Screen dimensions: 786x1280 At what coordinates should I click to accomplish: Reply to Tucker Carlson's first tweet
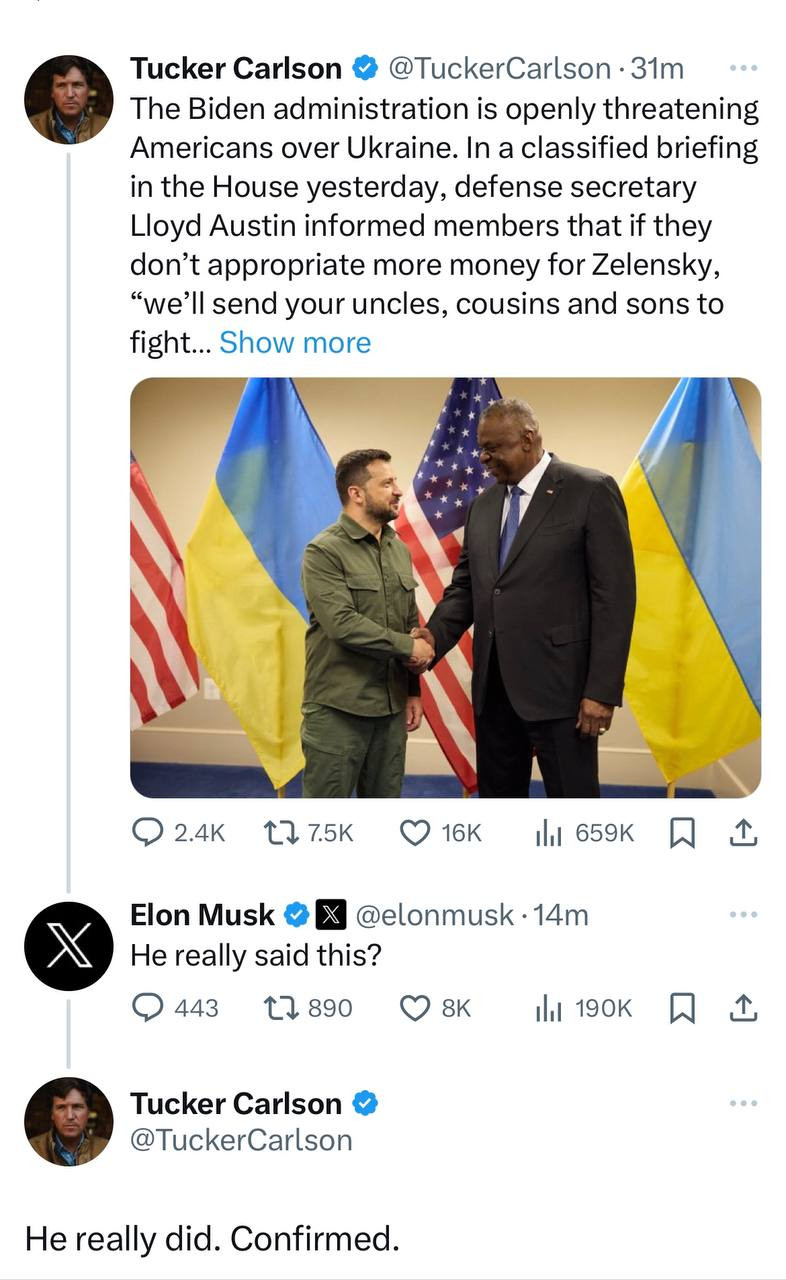[x=149, y=832]
